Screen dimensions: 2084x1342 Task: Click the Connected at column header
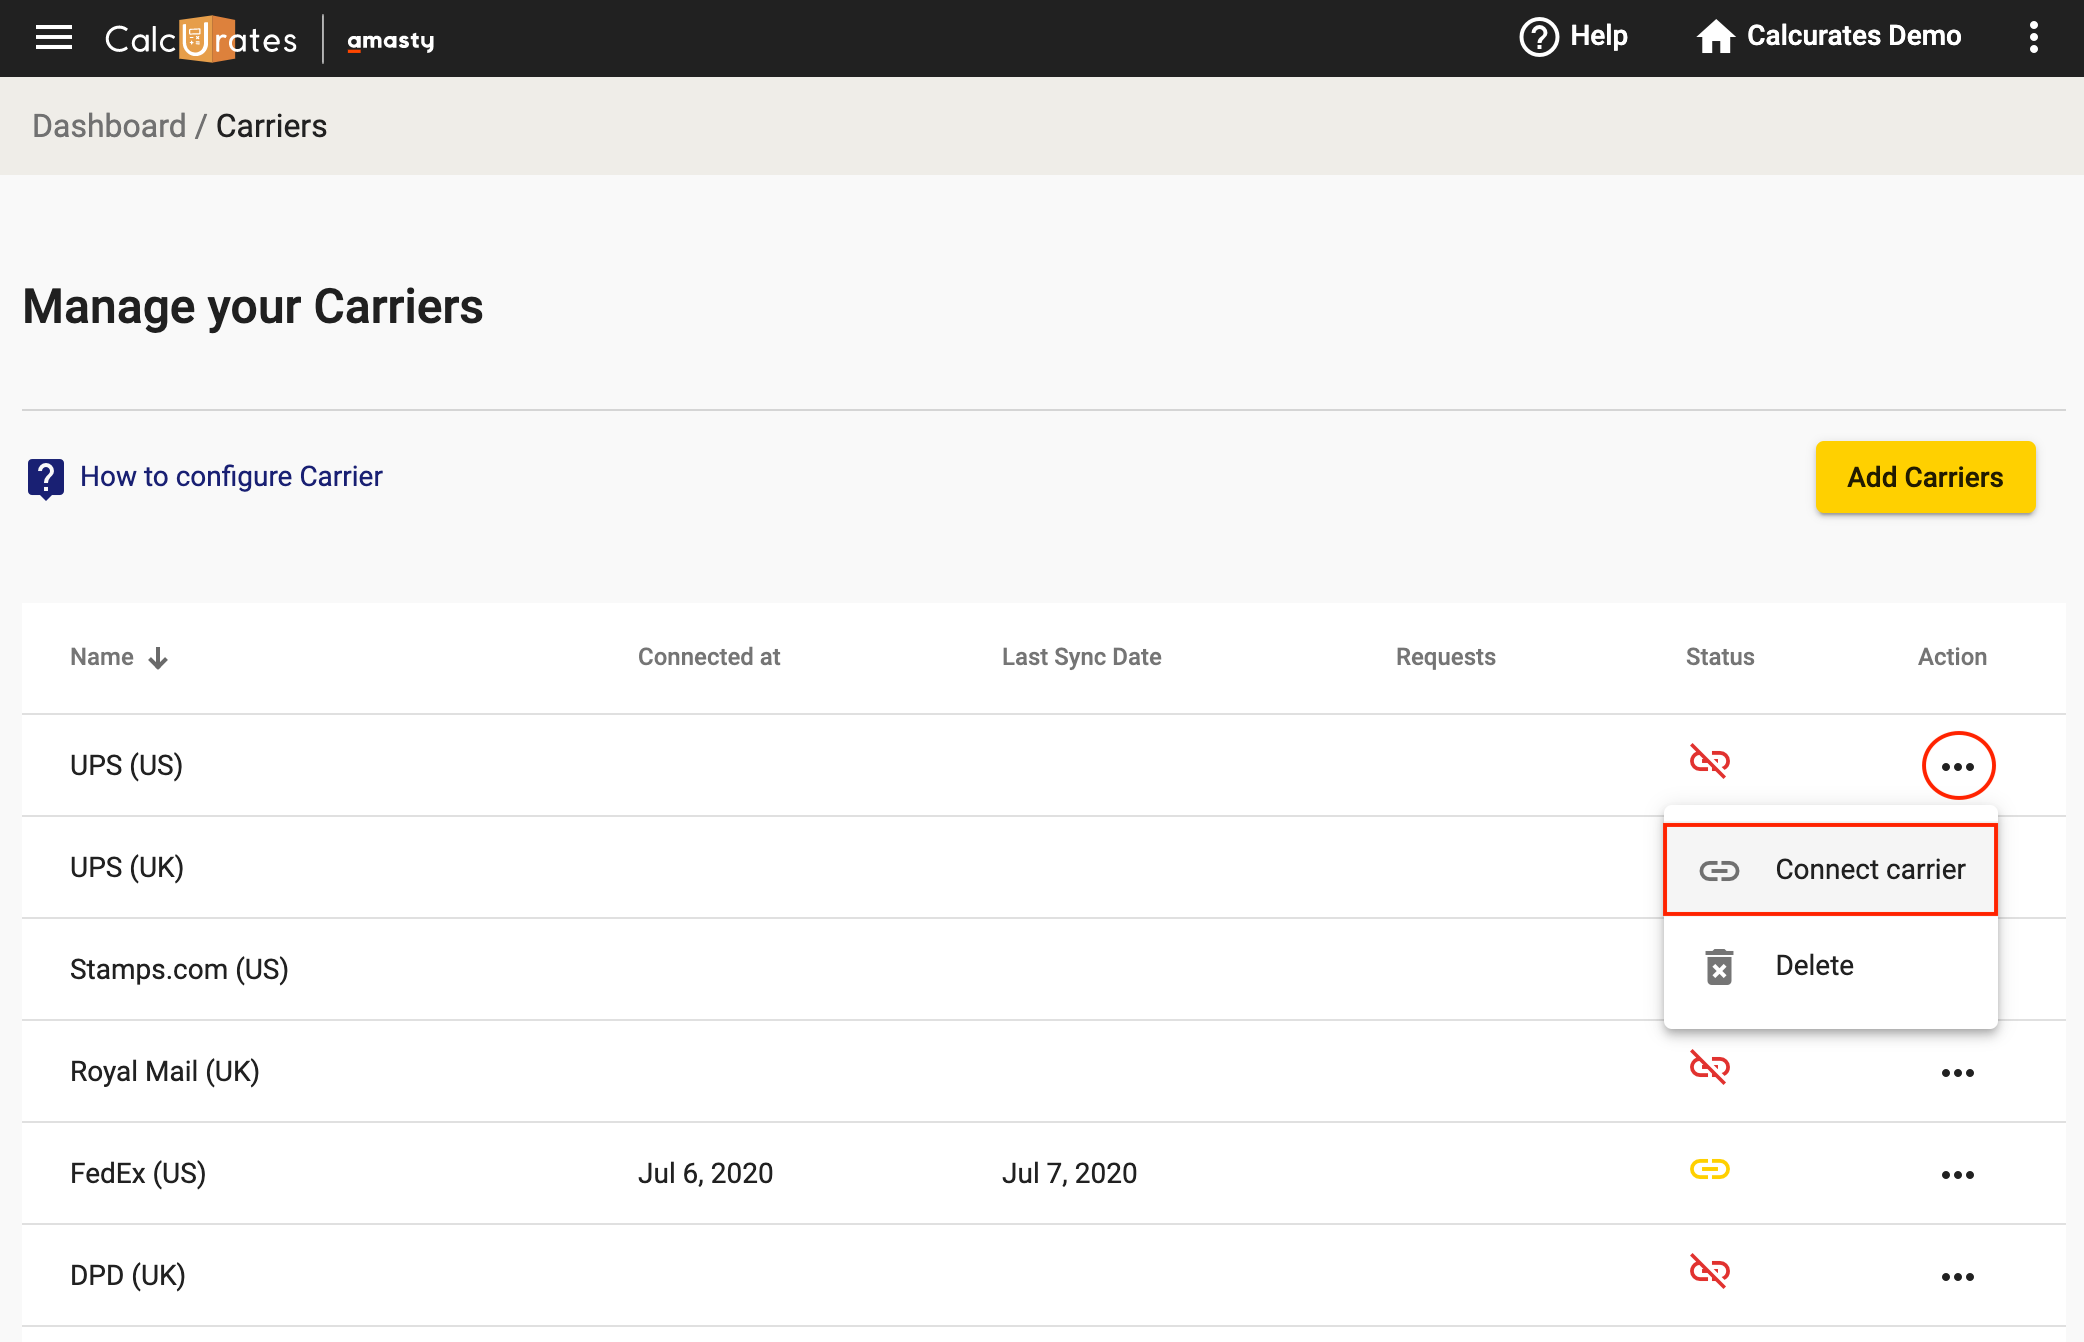point(709,657)
